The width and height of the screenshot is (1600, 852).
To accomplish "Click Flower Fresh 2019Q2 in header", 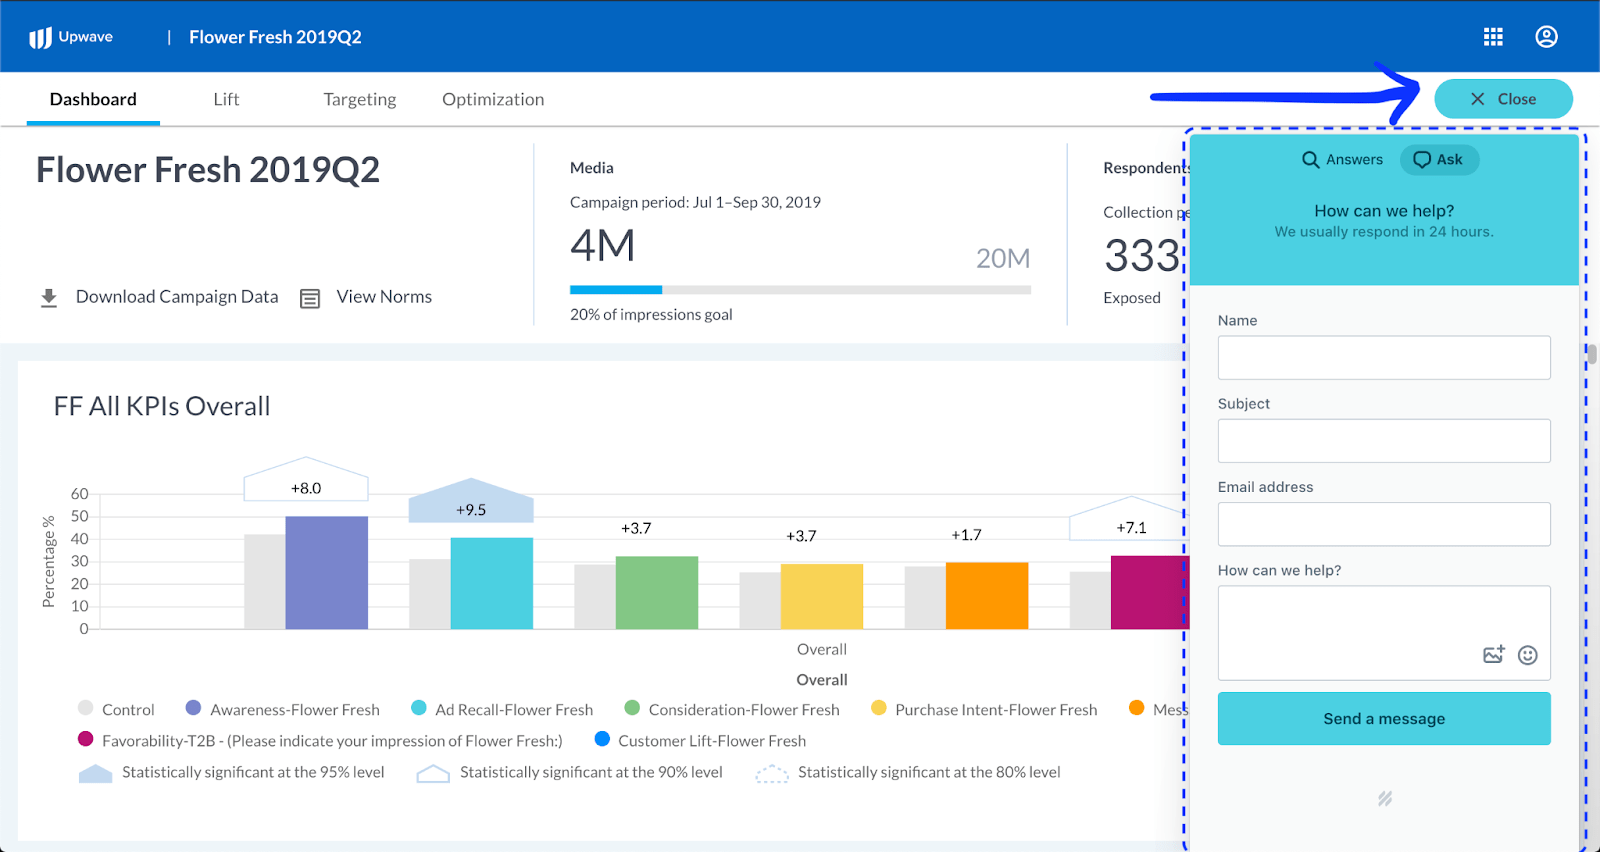I will (x=275, y=37).
